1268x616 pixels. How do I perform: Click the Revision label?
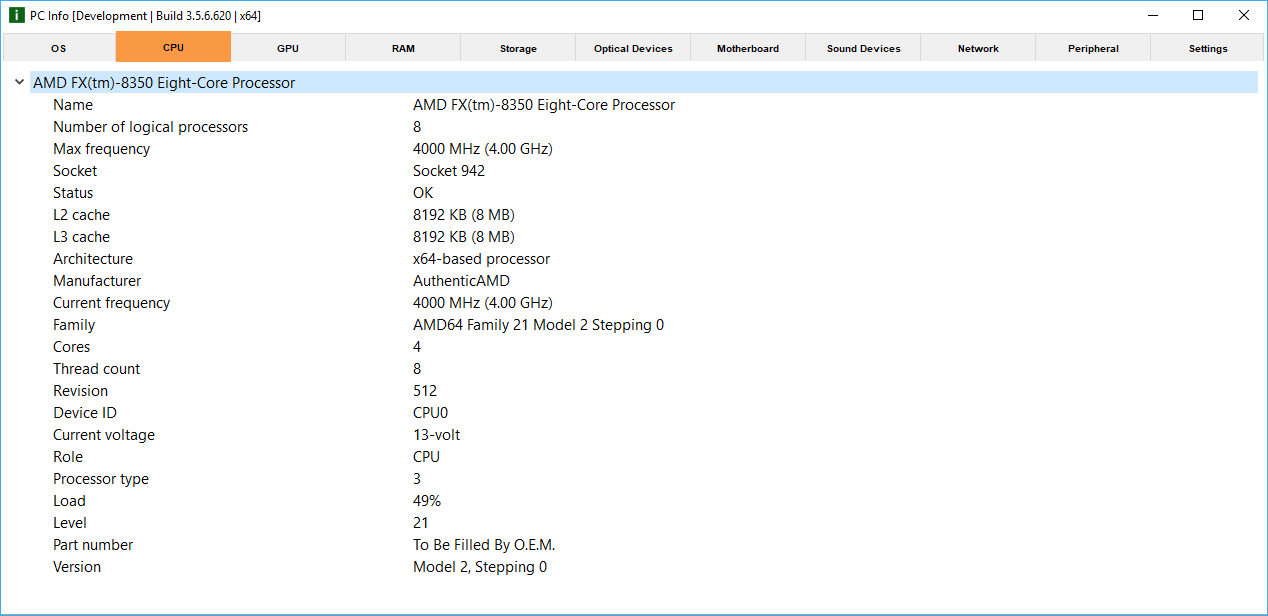click(x=80, y=391)
